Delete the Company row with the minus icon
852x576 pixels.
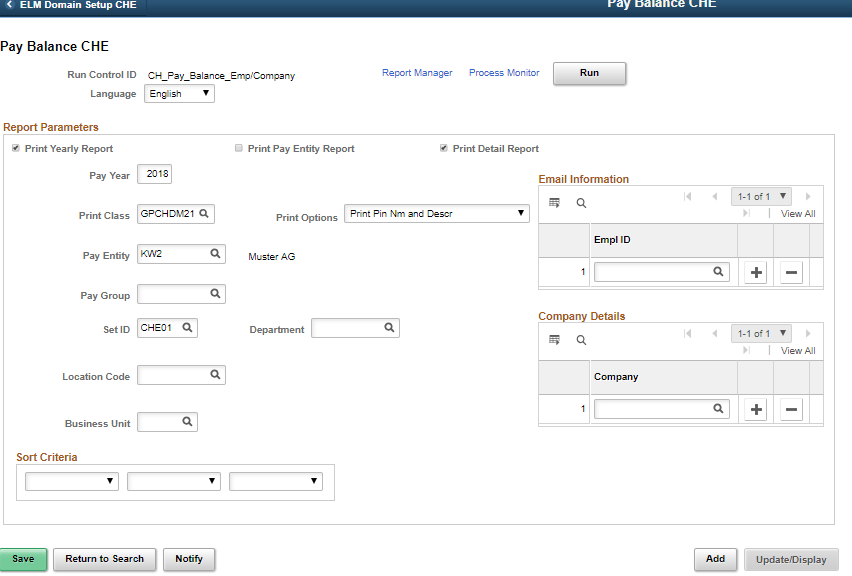tap(790, 408)
